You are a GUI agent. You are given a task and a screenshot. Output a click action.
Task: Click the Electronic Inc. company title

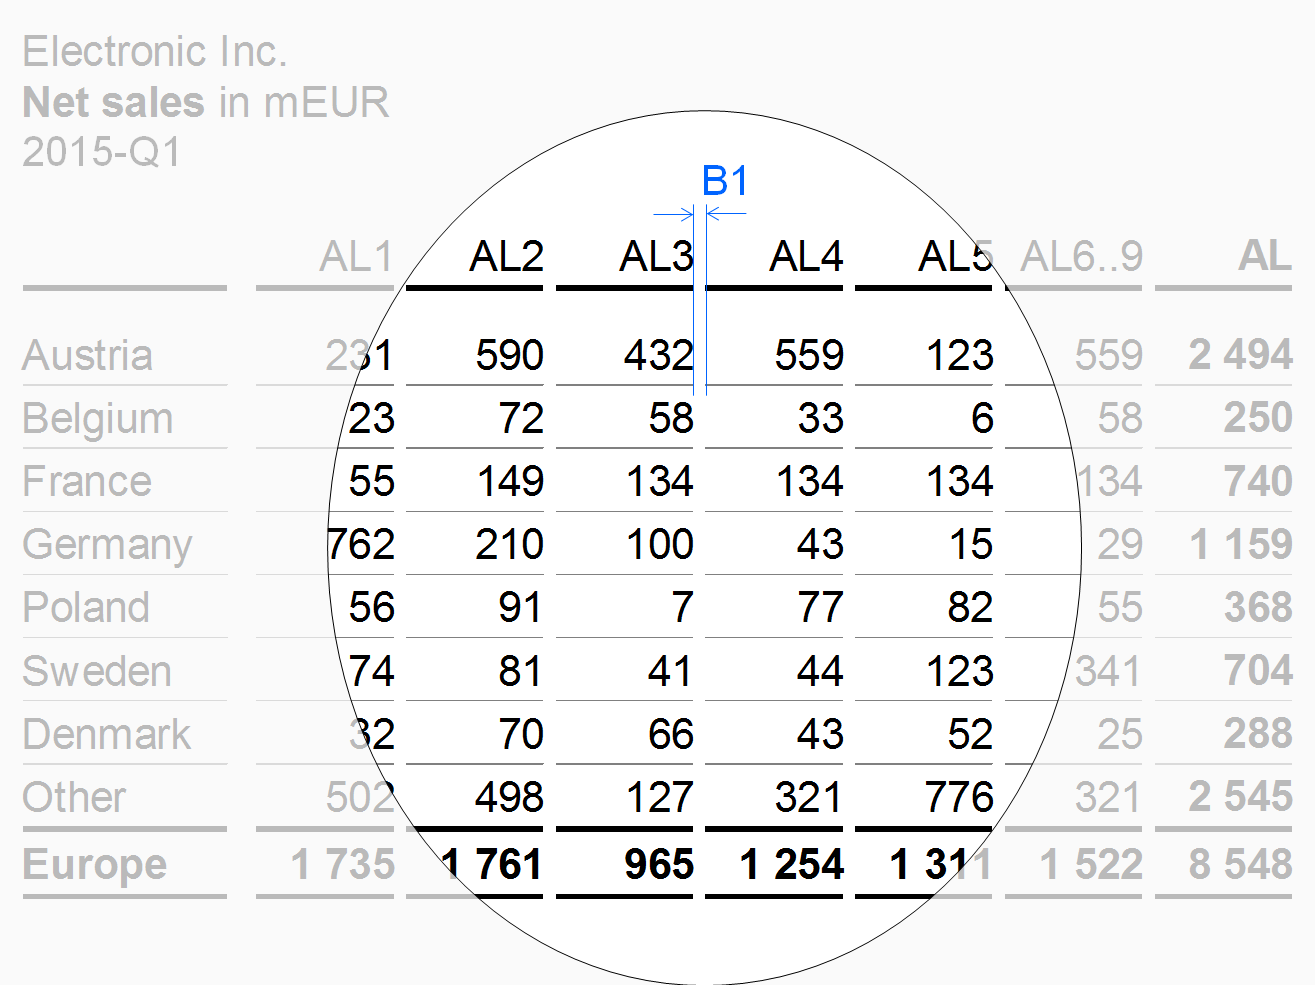click(x=155, y=52)
